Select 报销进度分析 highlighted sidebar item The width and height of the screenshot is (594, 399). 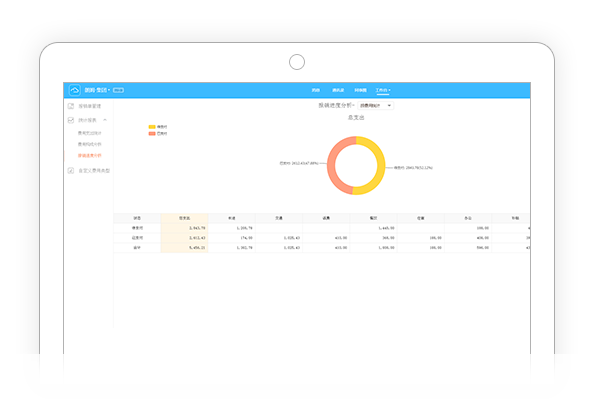pyautogui.click(x=90, y=156)
